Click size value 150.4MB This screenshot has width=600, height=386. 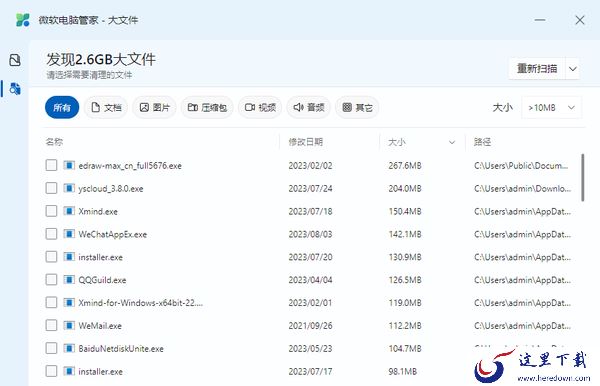[x=405, y=211]
